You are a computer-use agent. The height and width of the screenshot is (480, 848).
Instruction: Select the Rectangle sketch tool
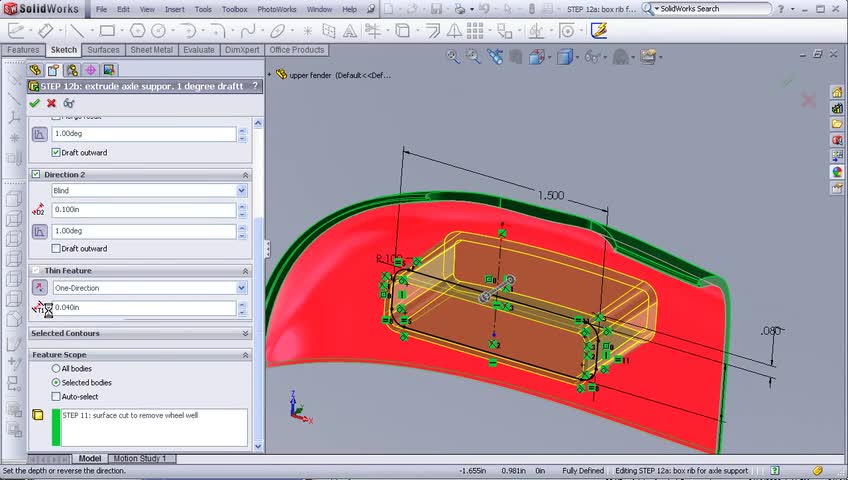(107, 31)
